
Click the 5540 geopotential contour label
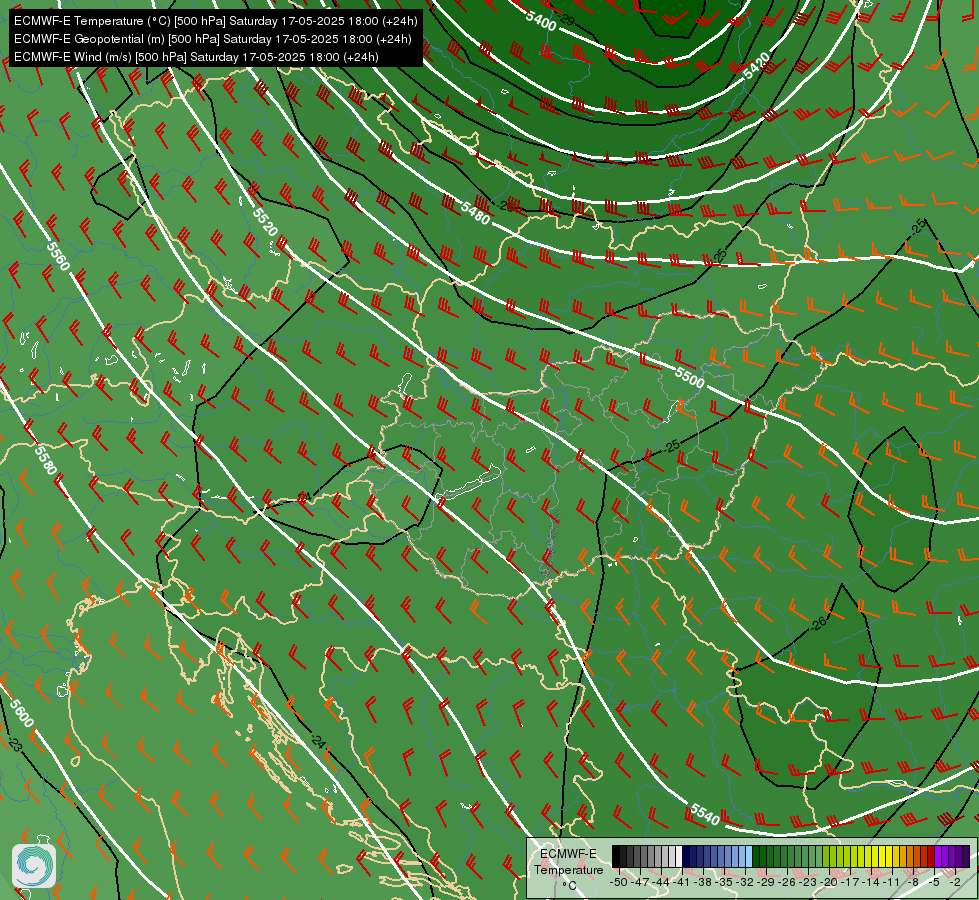click(x=705, y=814)
